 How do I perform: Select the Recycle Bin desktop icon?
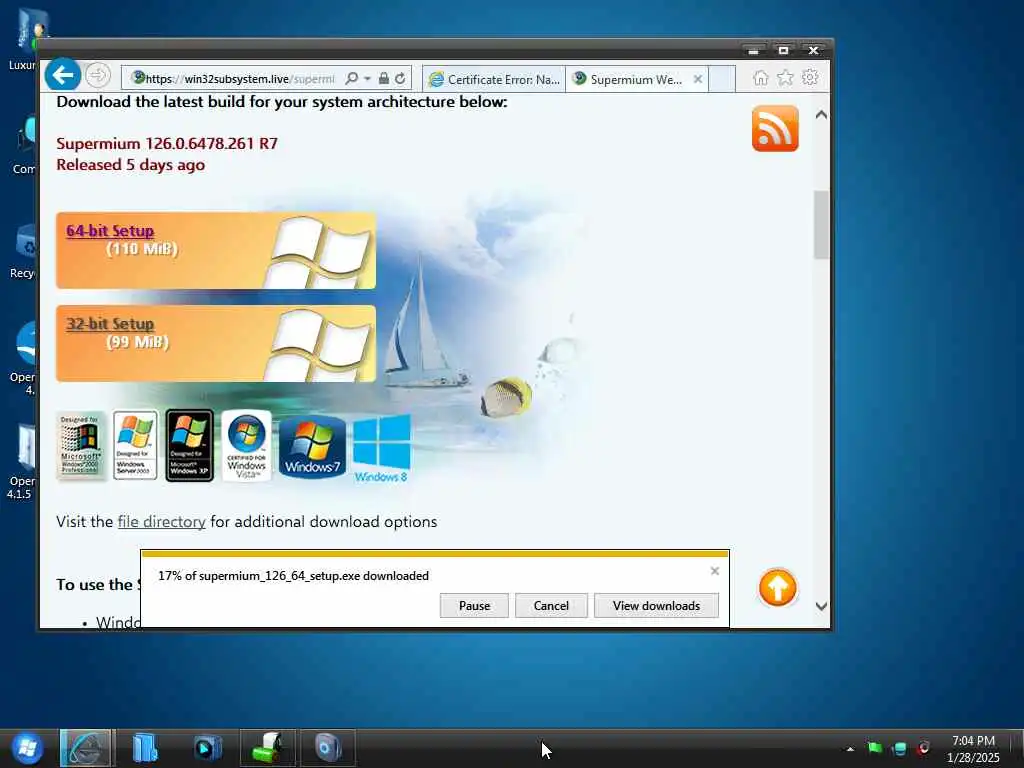25,251
